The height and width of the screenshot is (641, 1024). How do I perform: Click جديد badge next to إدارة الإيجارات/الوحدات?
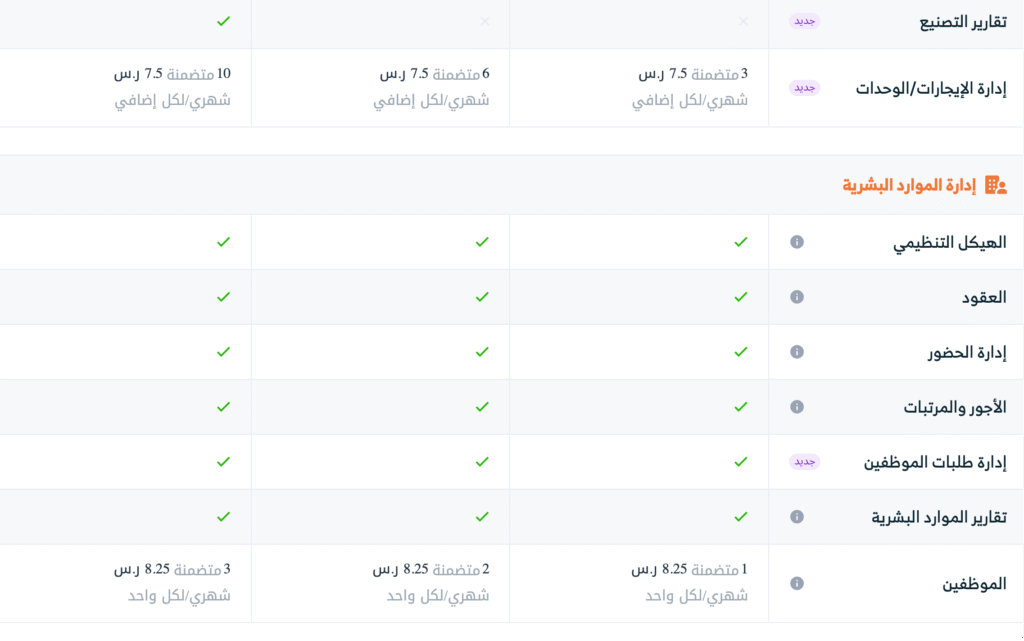(804, 88)
